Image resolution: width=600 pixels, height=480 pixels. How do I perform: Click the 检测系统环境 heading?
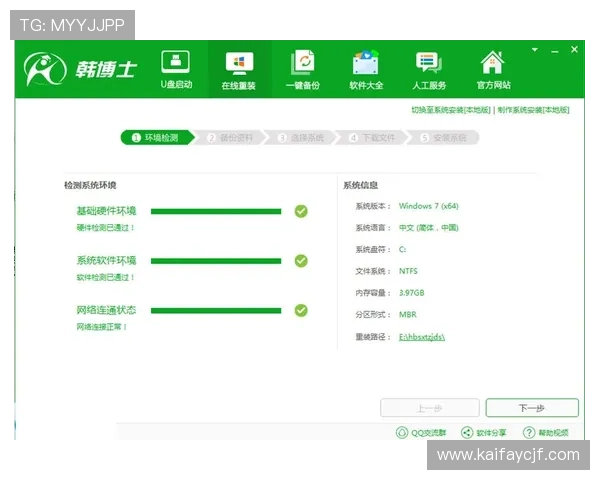[90, 186]
